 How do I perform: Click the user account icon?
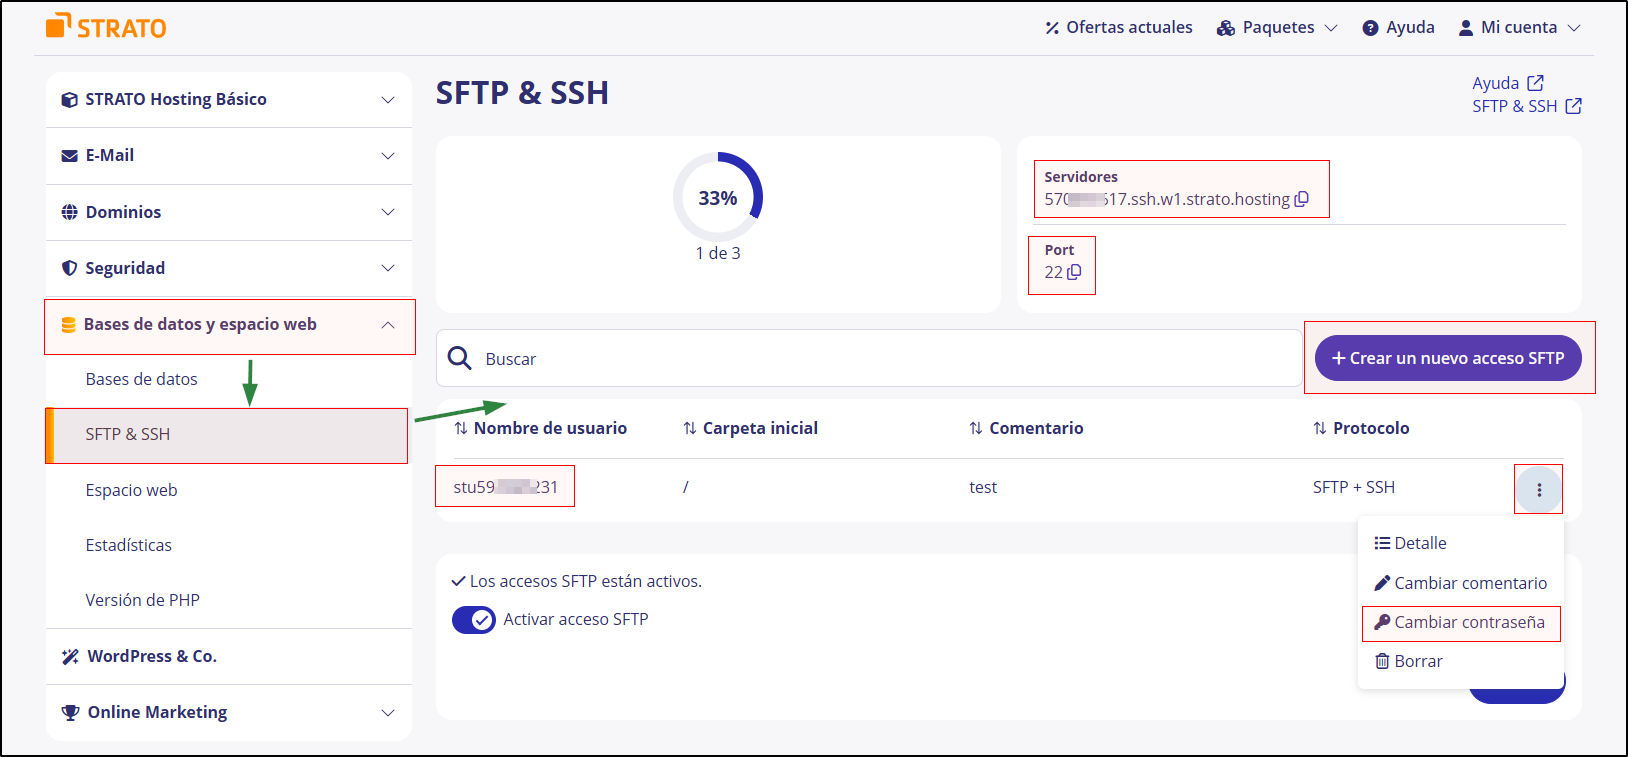(x=1466, y=28)
